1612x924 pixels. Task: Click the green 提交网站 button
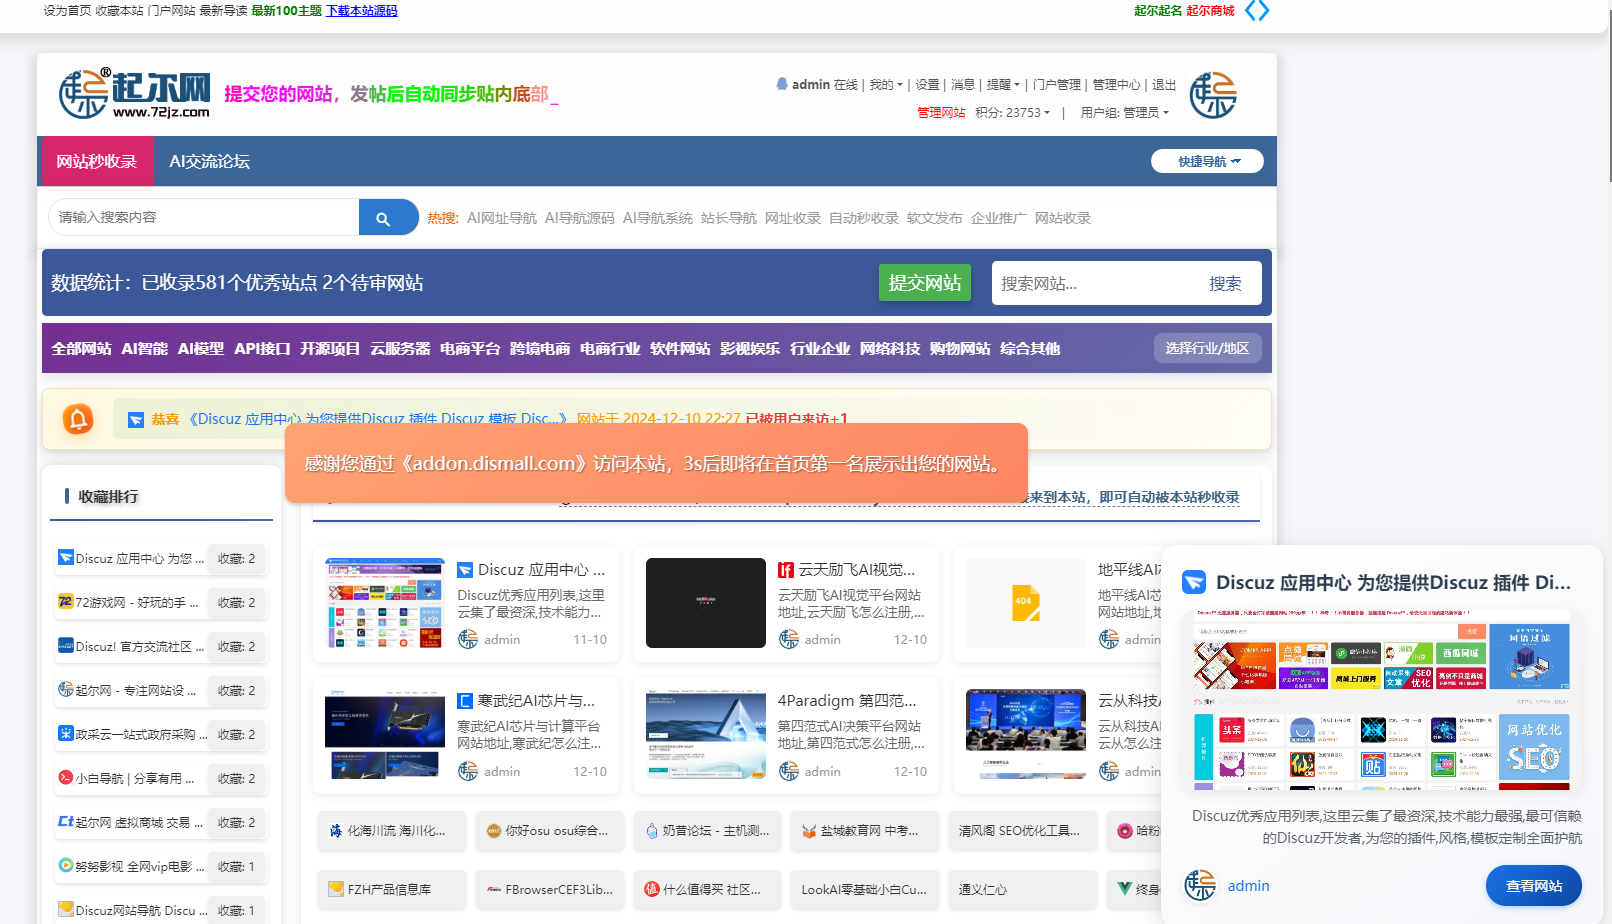[925, 283]
